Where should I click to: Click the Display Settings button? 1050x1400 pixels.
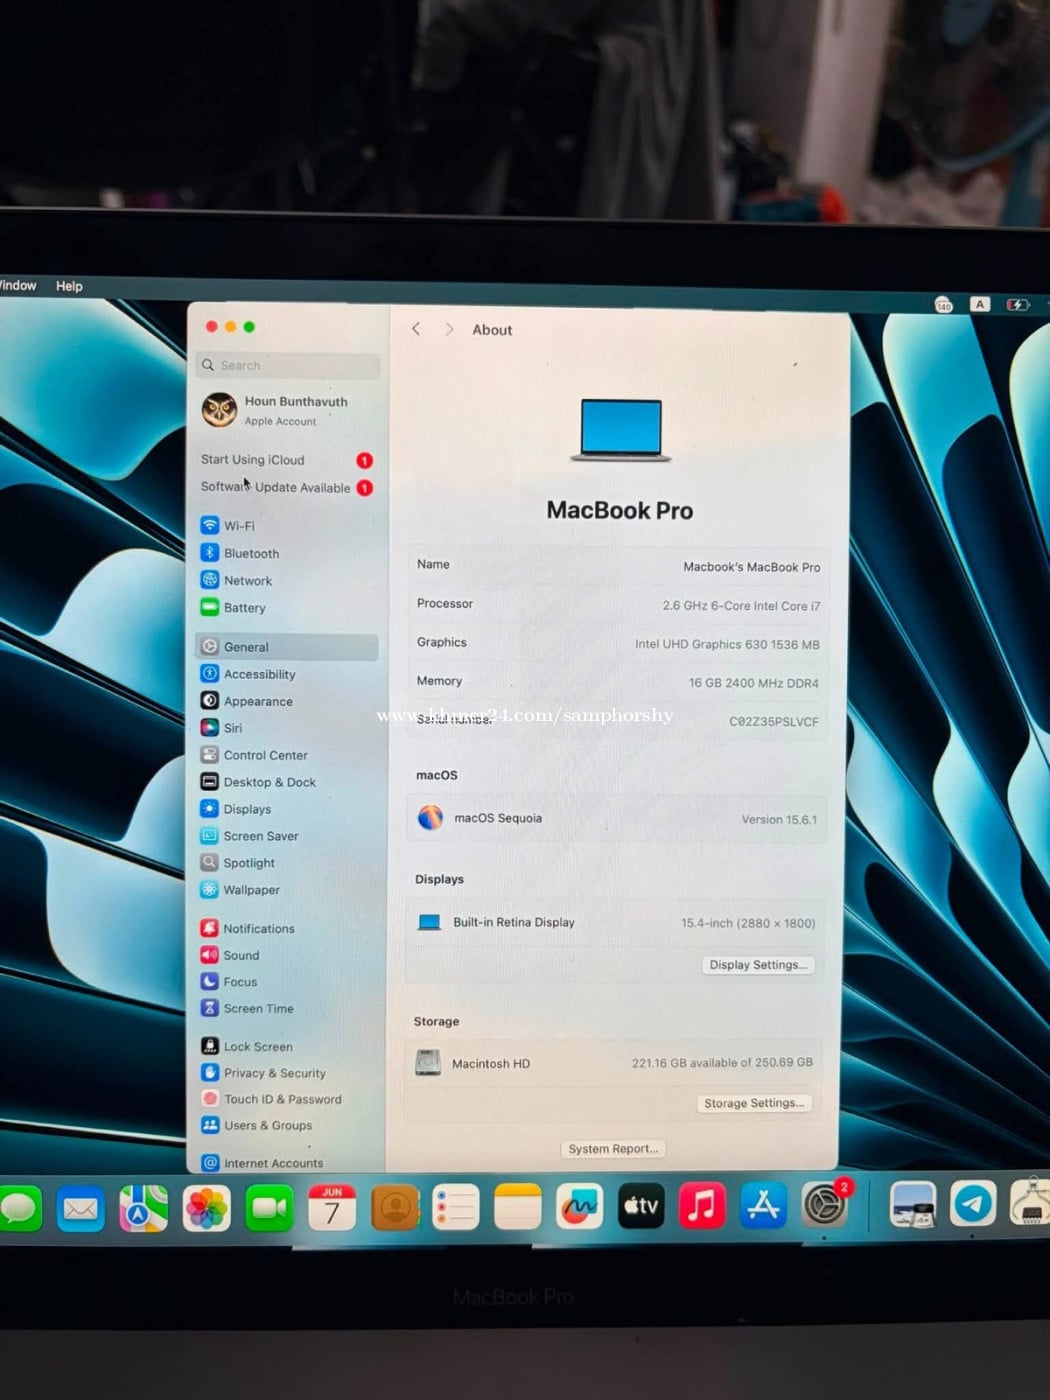[758, 965]
